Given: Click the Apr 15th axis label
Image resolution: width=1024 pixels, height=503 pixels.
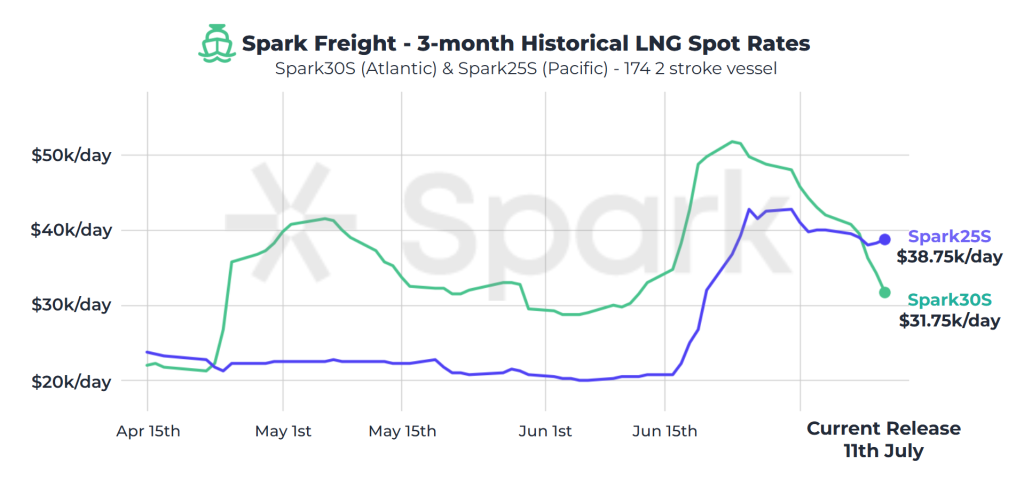Looking at the screenshot, I should click(x=148, y=432).
